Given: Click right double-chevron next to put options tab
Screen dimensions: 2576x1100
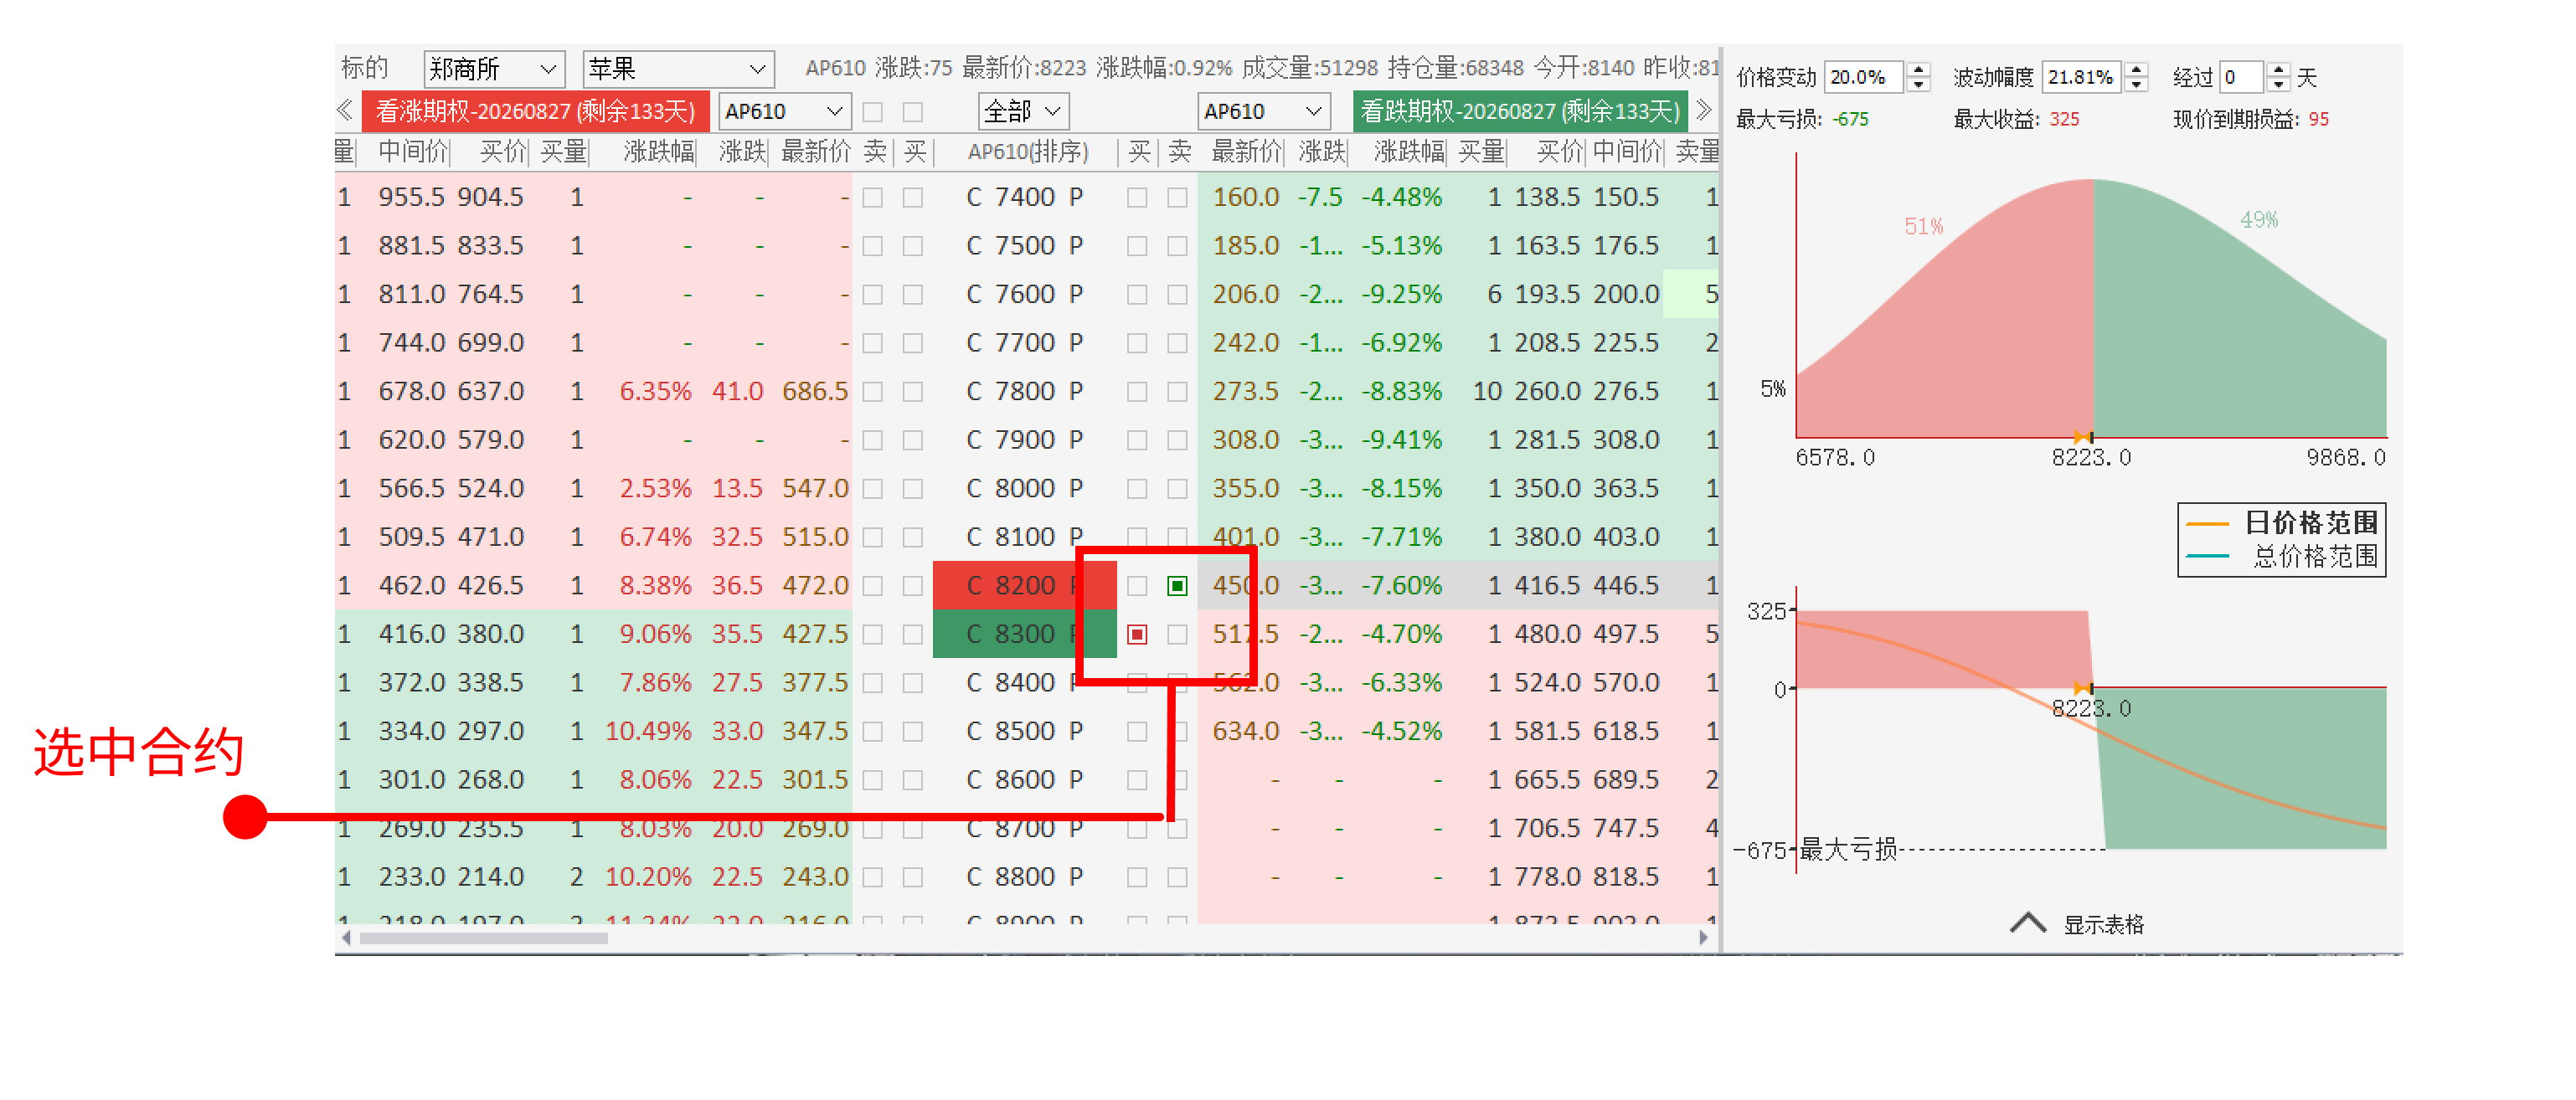Looking at the screenshot, I should coord(1703,110).
